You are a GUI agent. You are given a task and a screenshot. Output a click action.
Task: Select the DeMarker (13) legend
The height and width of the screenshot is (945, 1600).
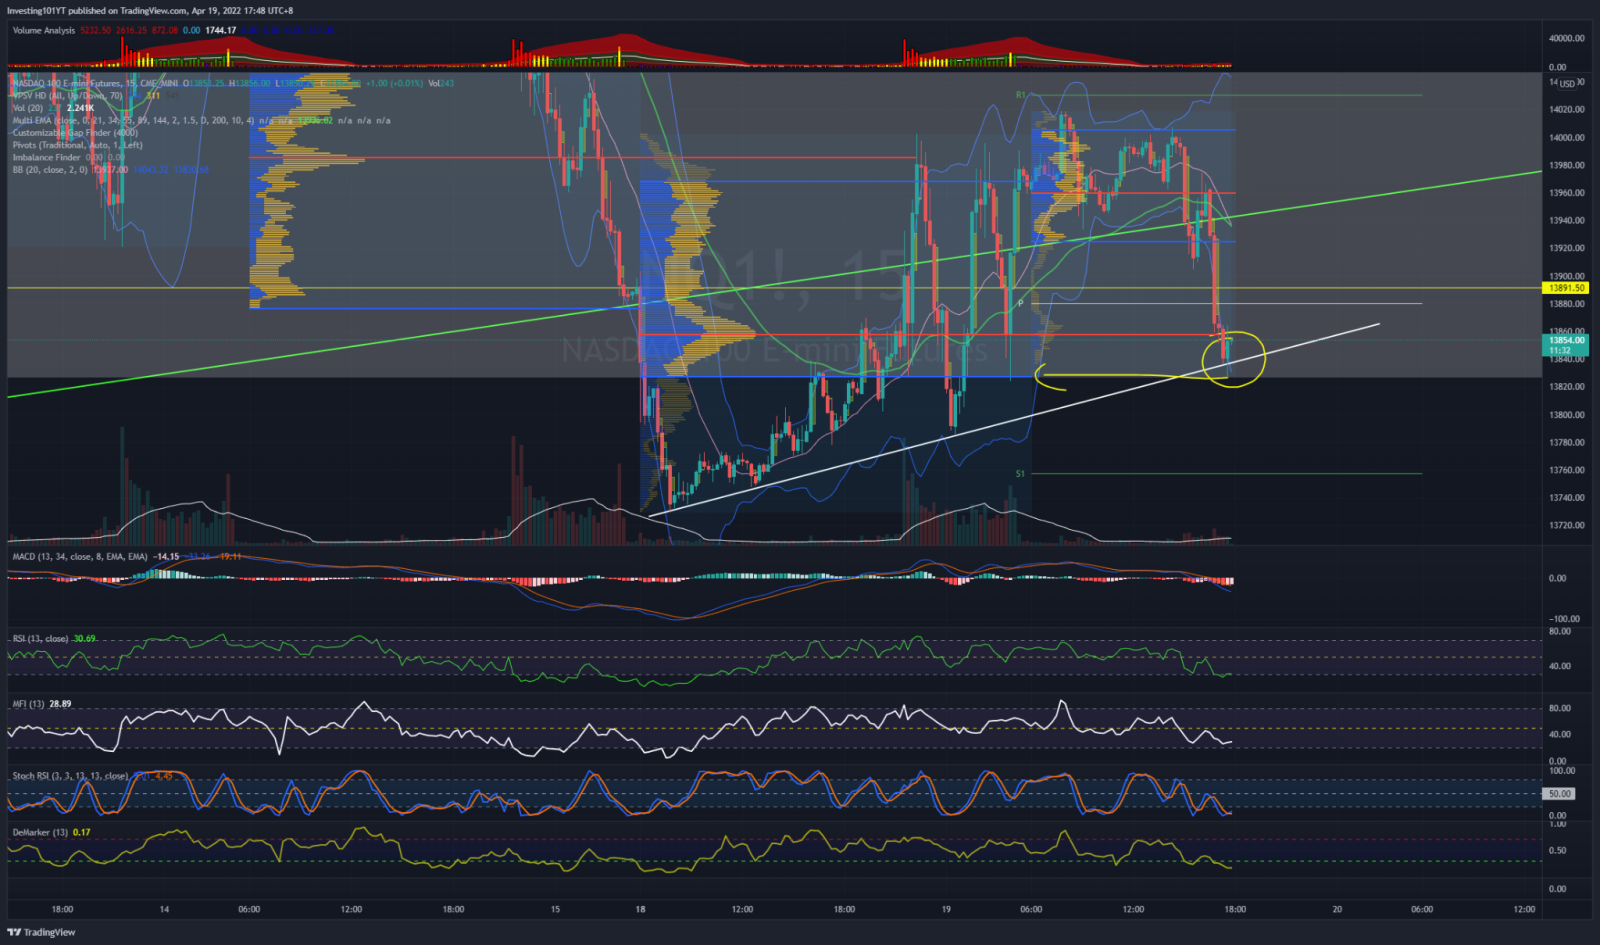pyautogui.click(x=40, y=832)
